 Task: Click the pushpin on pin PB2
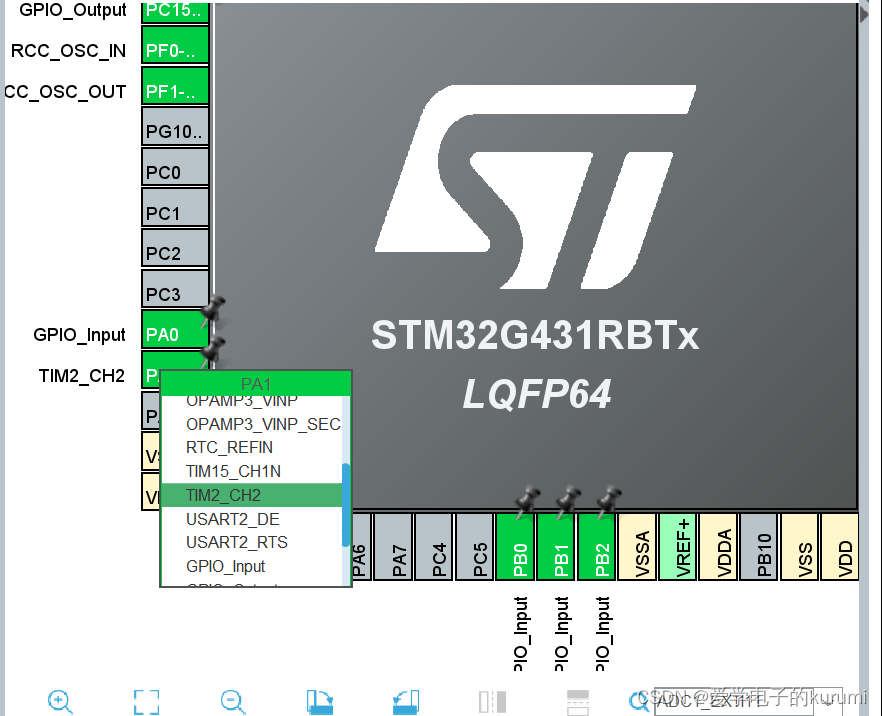609,501
